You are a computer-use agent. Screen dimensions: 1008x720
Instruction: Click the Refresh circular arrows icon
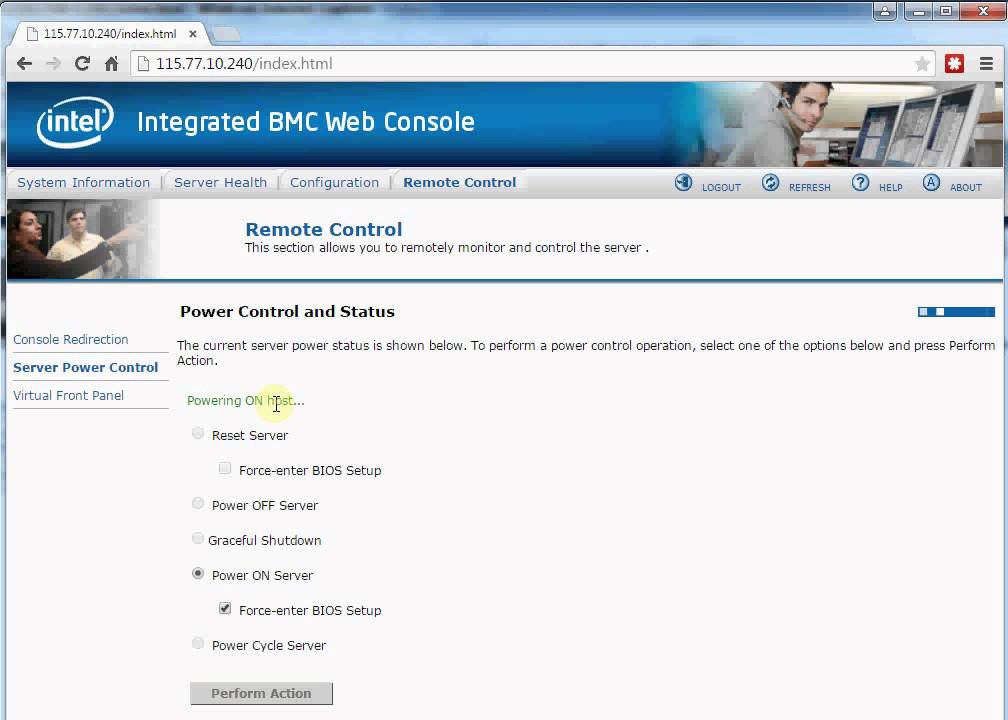(x=770, y=183)
